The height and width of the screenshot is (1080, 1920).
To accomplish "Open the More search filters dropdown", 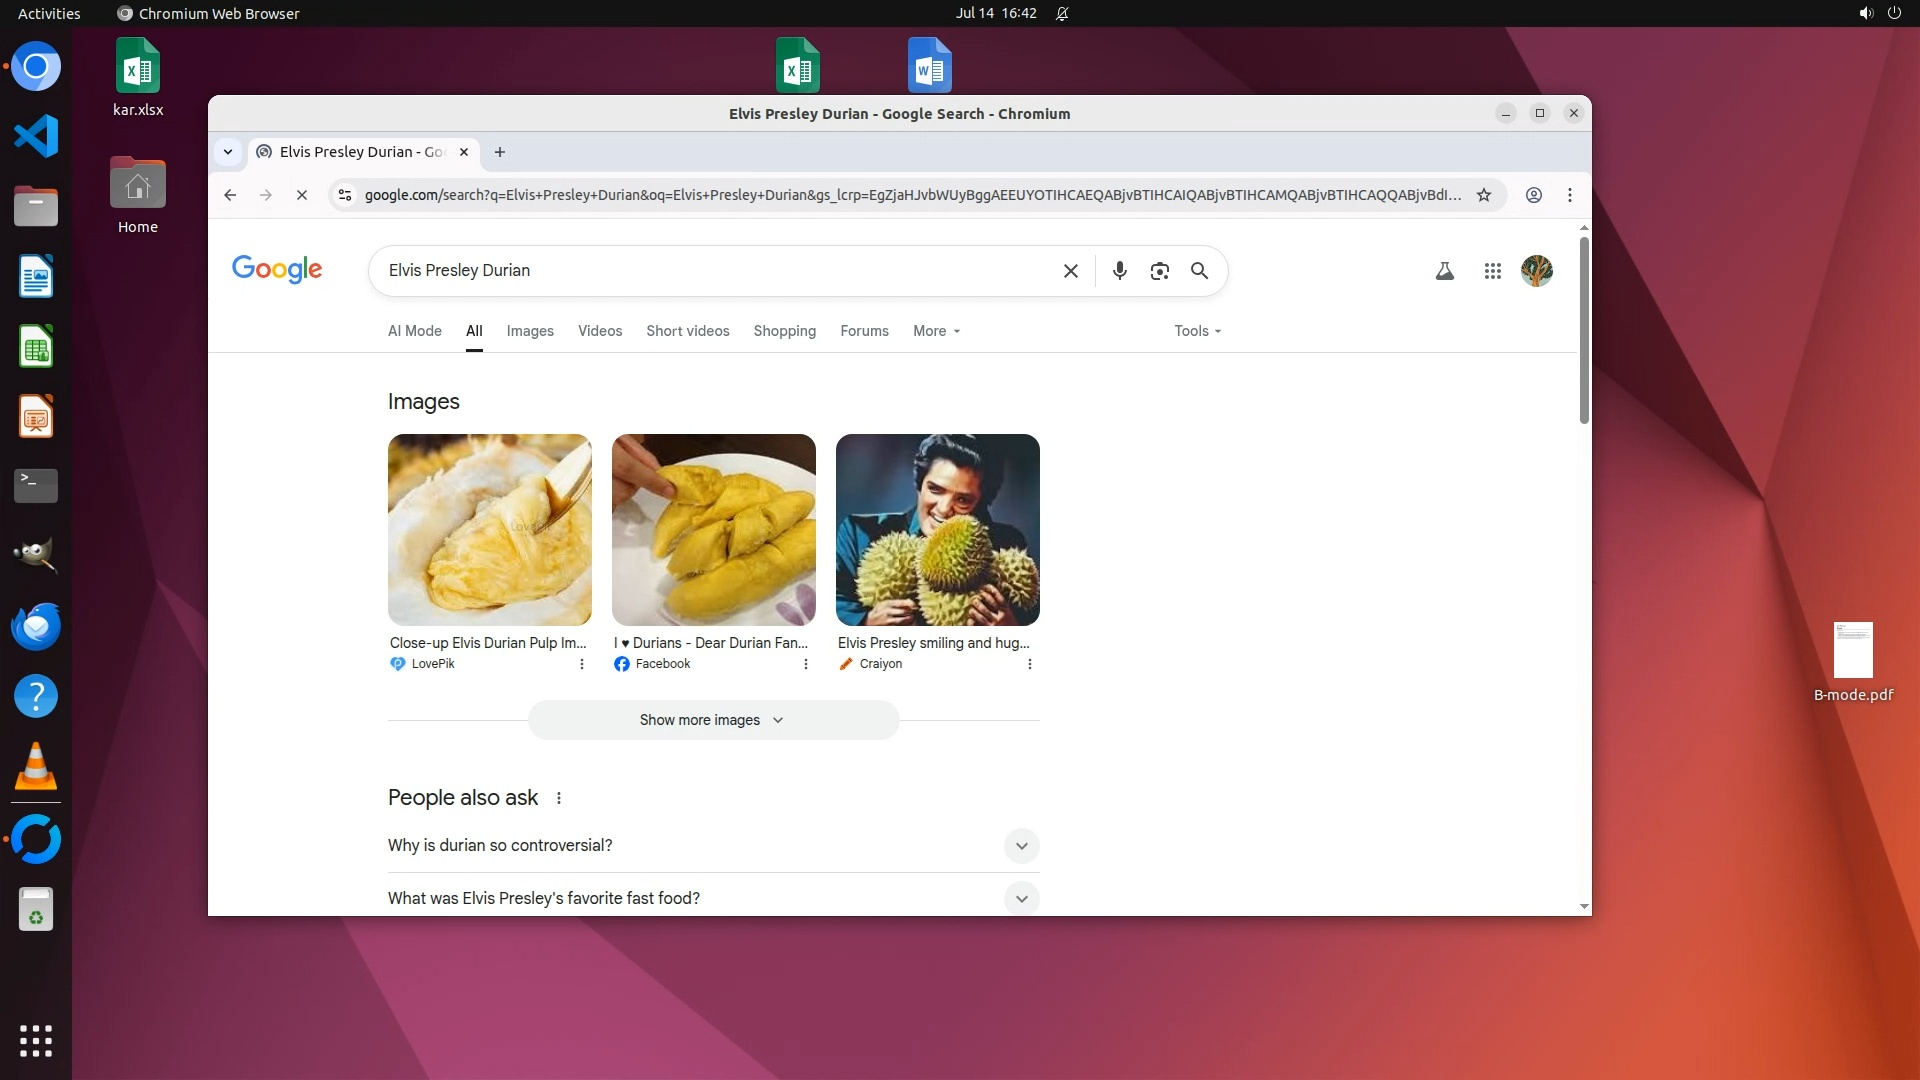I will (936, 331).
